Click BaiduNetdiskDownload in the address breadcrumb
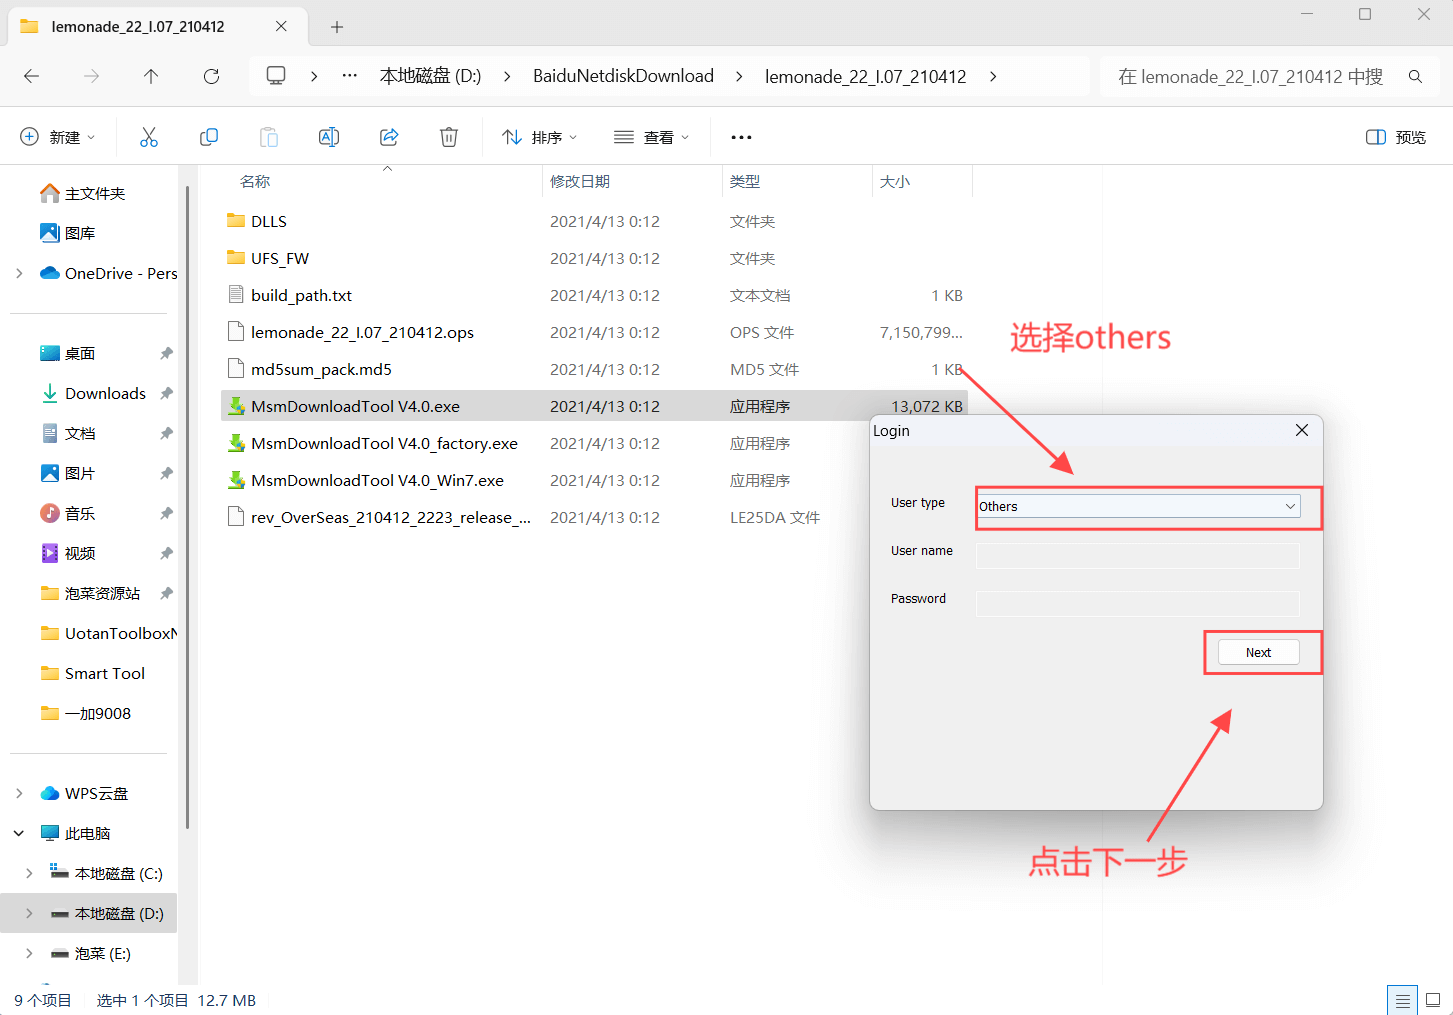 click(x=623, y=76)
